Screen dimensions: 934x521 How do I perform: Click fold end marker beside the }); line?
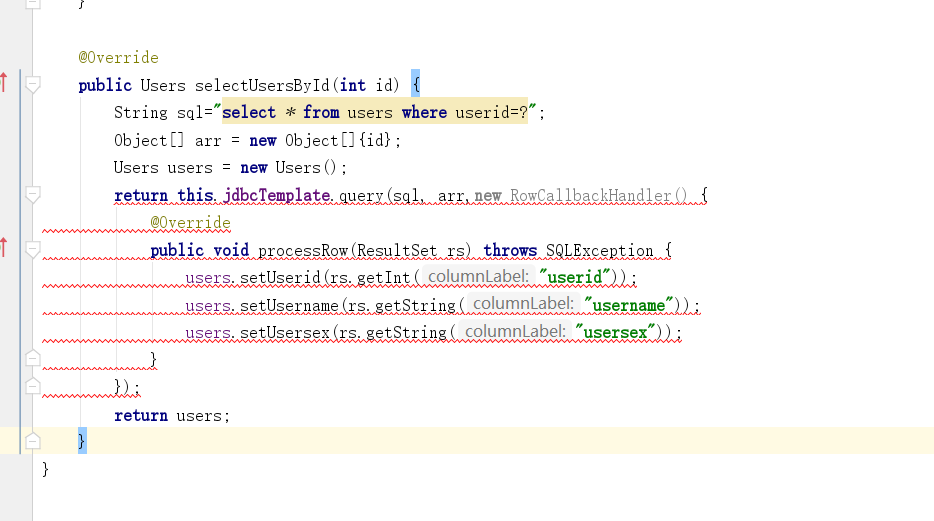(x=33, y=386)
